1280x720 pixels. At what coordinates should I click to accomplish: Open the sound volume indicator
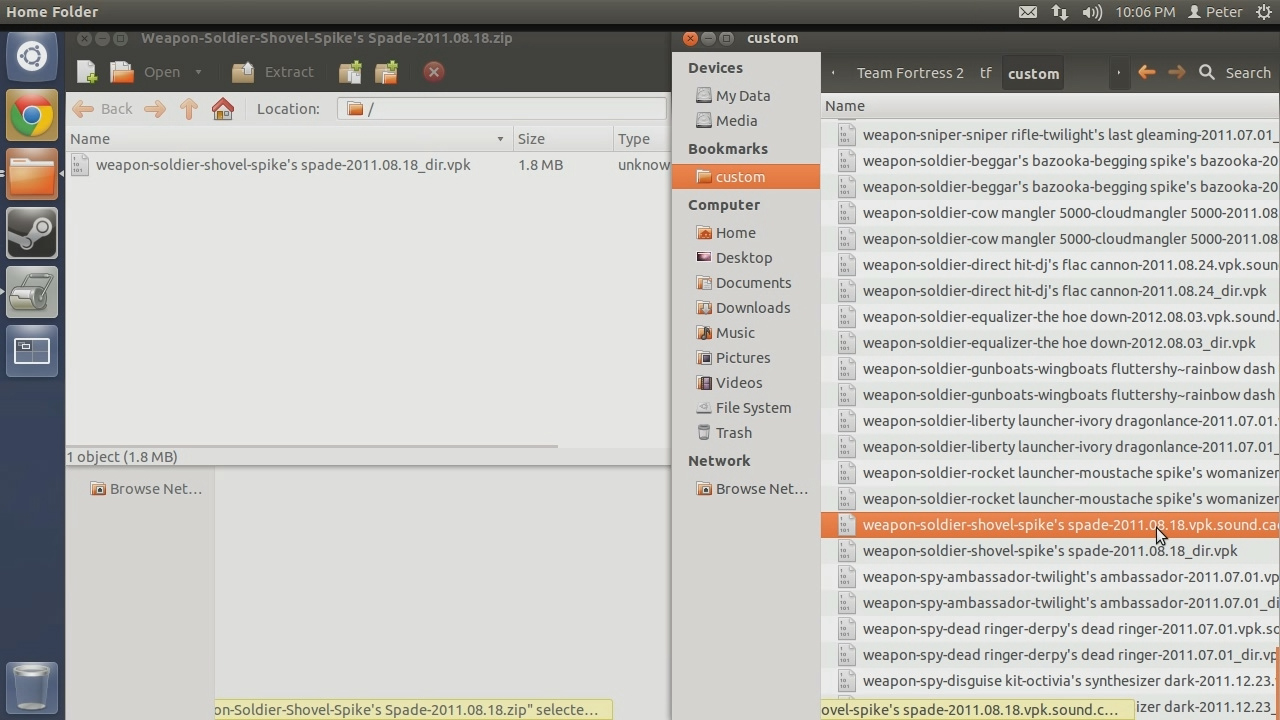[x=1092, y=12]
